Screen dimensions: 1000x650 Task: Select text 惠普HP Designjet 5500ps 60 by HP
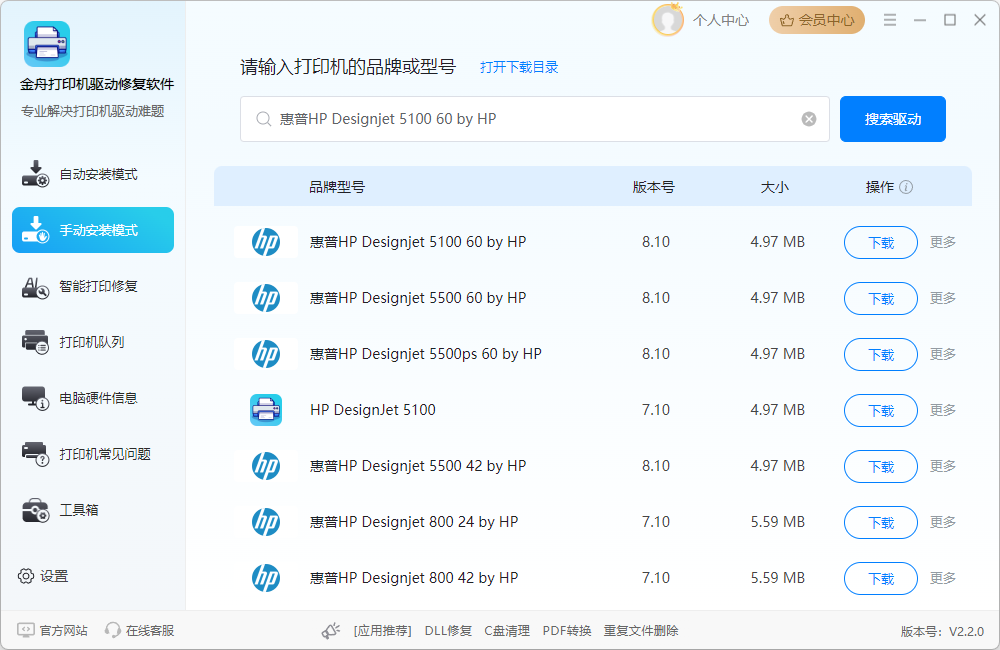pyautogui.click(x=425, y=354)
